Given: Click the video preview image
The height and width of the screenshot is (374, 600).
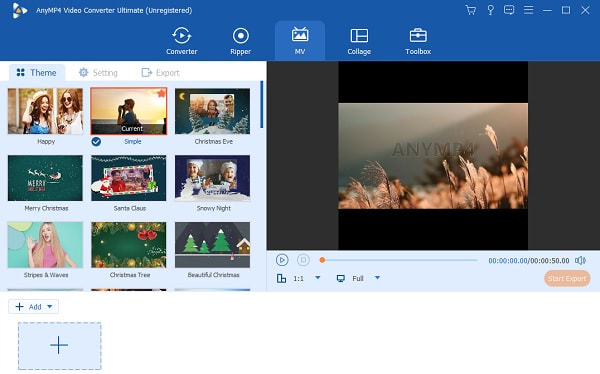Looking at the screenshot, I should (x=433, y=156).
